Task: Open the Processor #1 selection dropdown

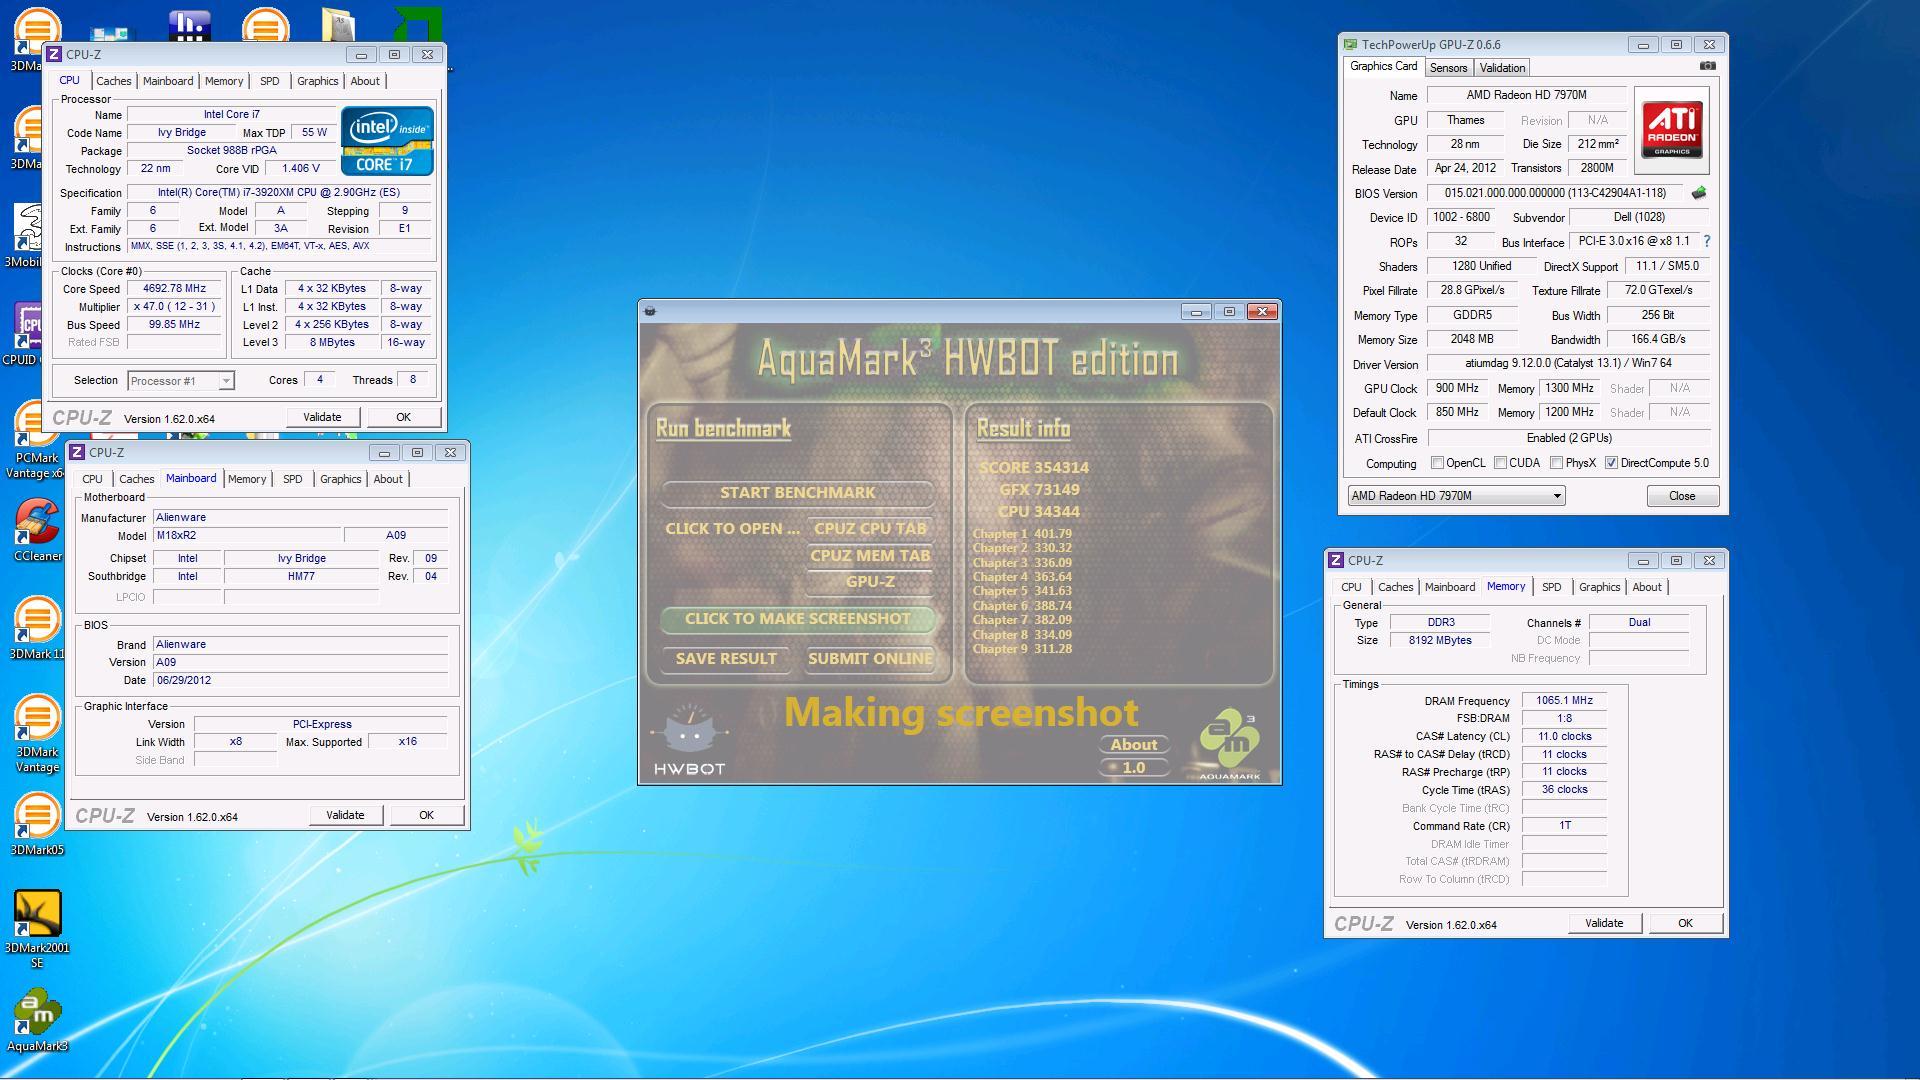Action: tap(181, 381)
